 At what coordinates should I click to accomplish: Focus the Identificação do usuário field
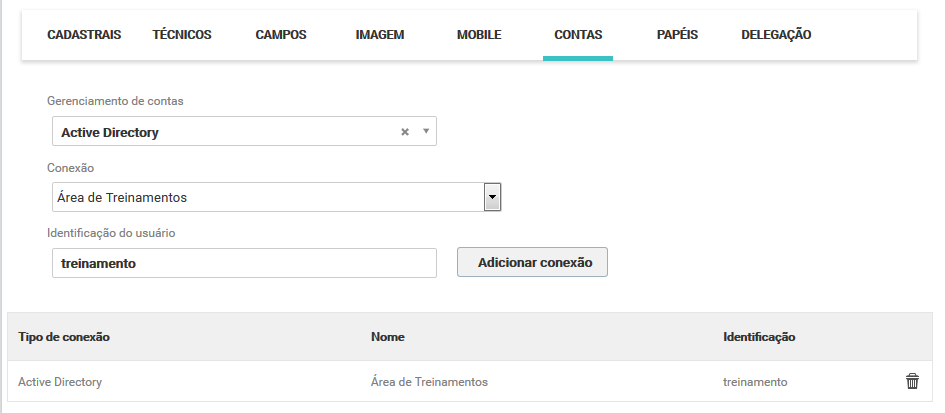pos(244,263)
